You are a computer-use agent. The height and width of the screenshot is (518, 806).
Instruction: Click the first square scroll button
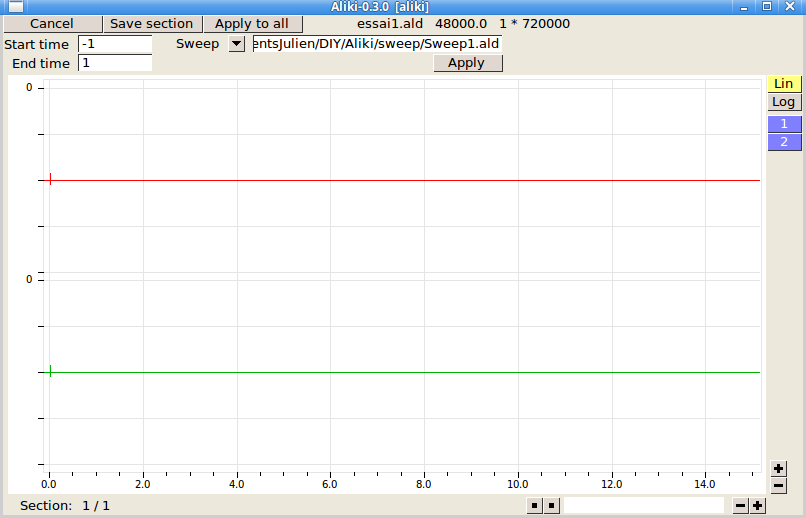[x=535, y=506]
